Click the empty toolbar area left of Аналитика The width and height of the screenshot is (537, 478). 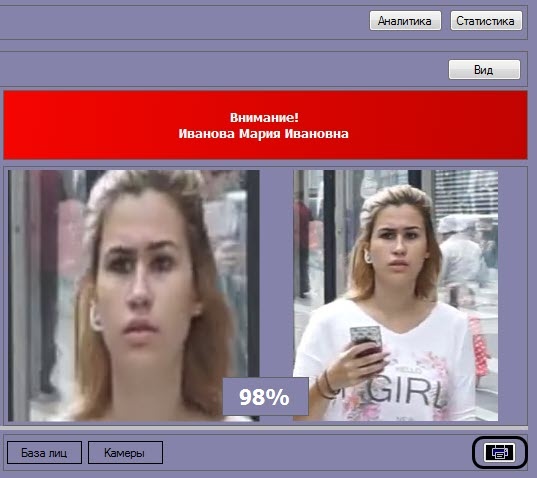click(183, 22)
